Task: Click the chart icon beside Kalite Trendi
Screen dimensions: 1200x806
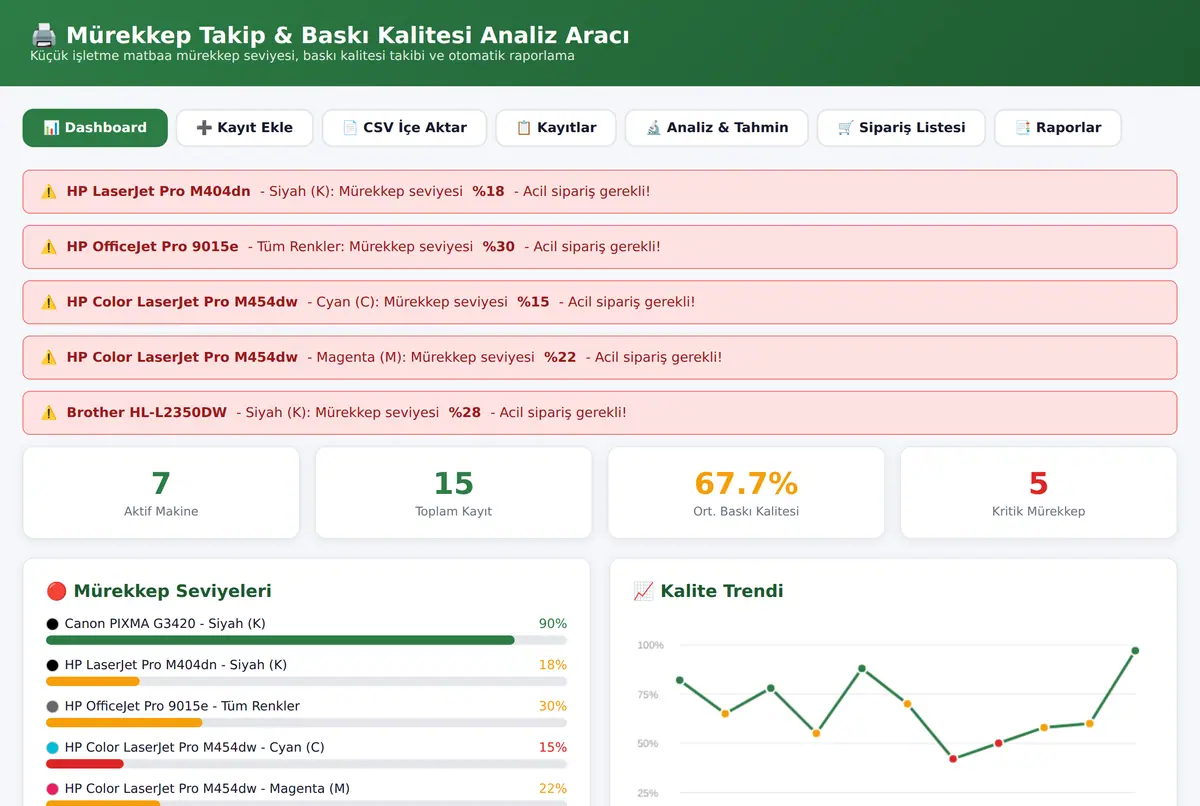Action: tap(644, 591)
